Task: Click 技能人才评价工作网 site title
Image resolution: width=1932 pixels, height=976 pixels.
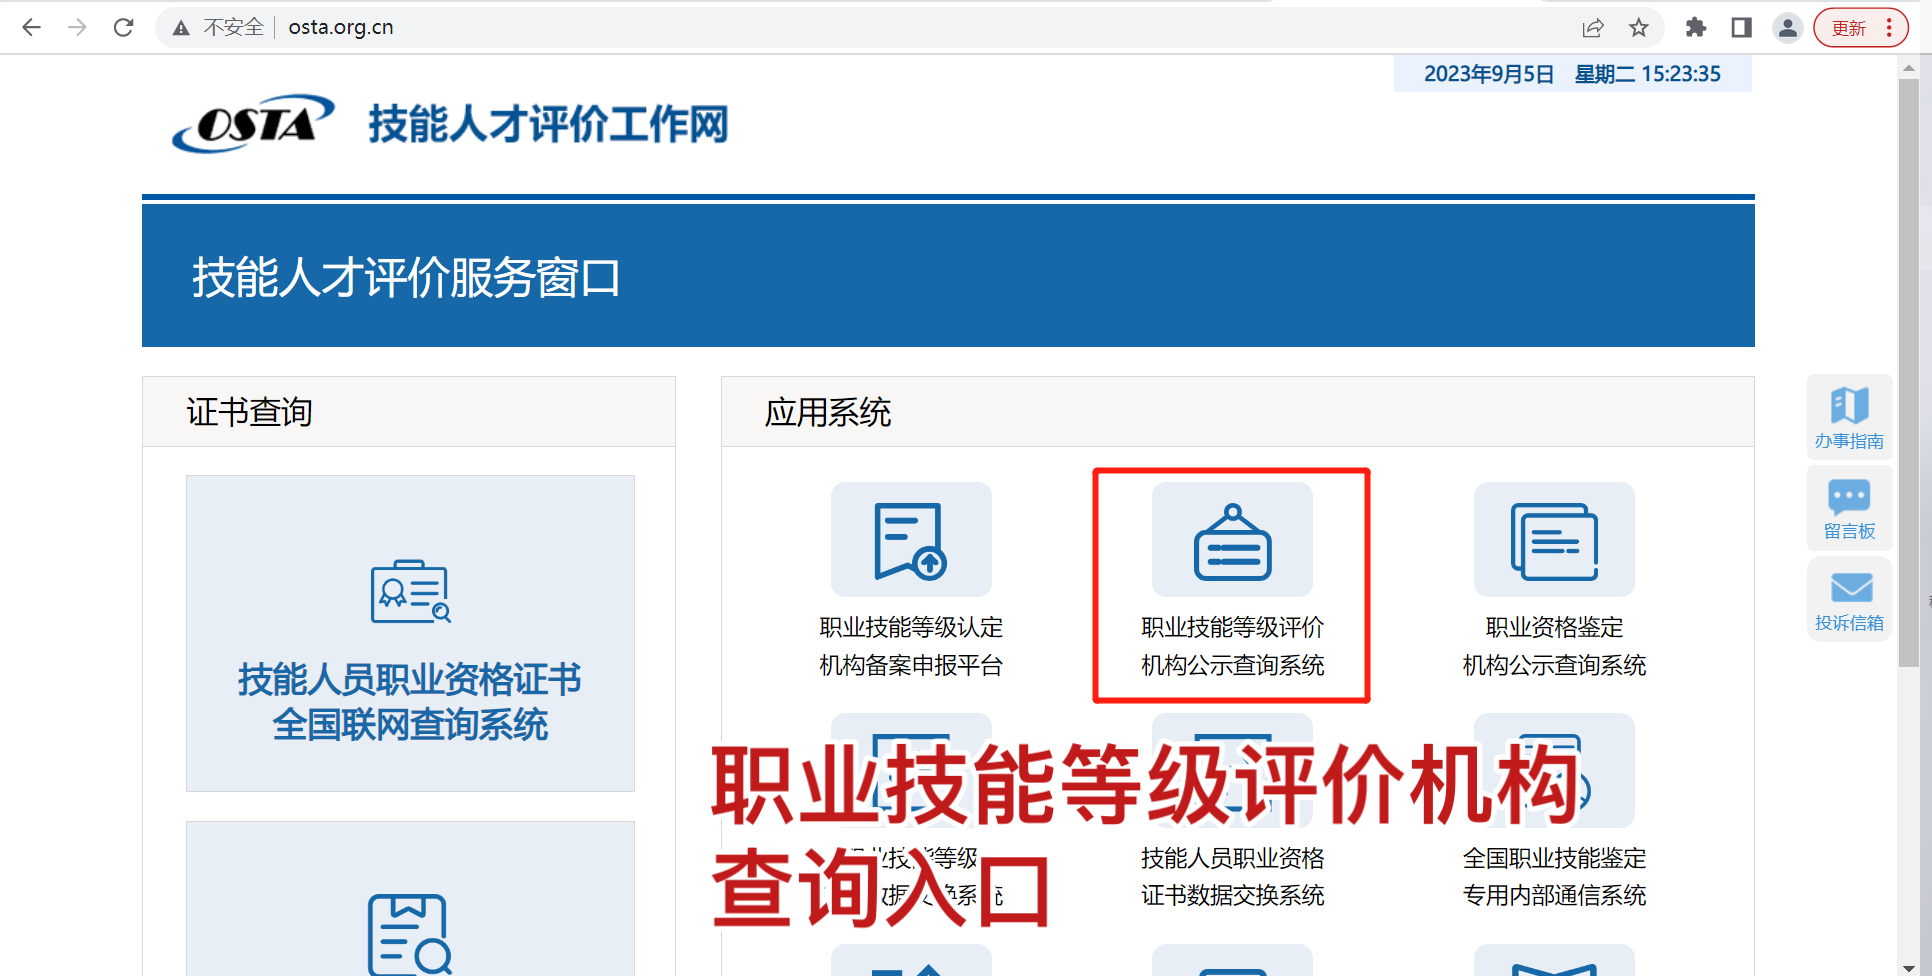Action: point(548,125)
